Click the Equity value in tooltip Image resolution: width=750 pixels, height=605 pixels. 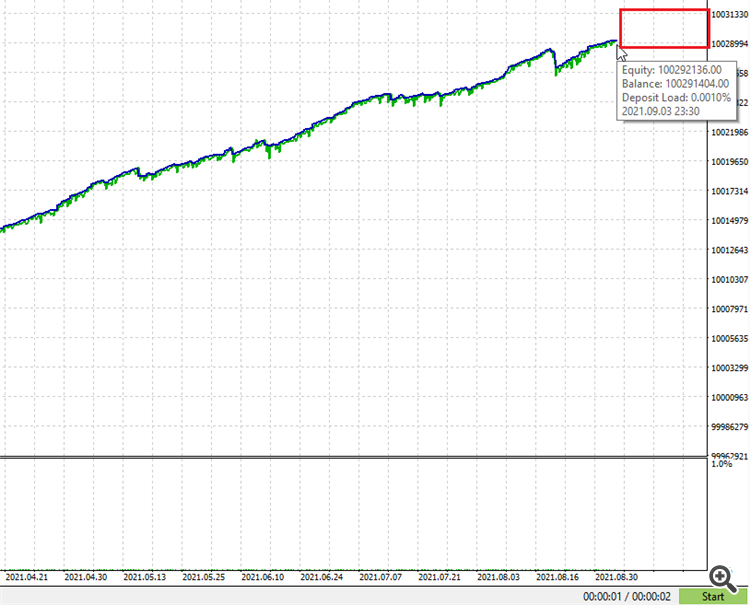pyautogui.click(x=690, y=70)
